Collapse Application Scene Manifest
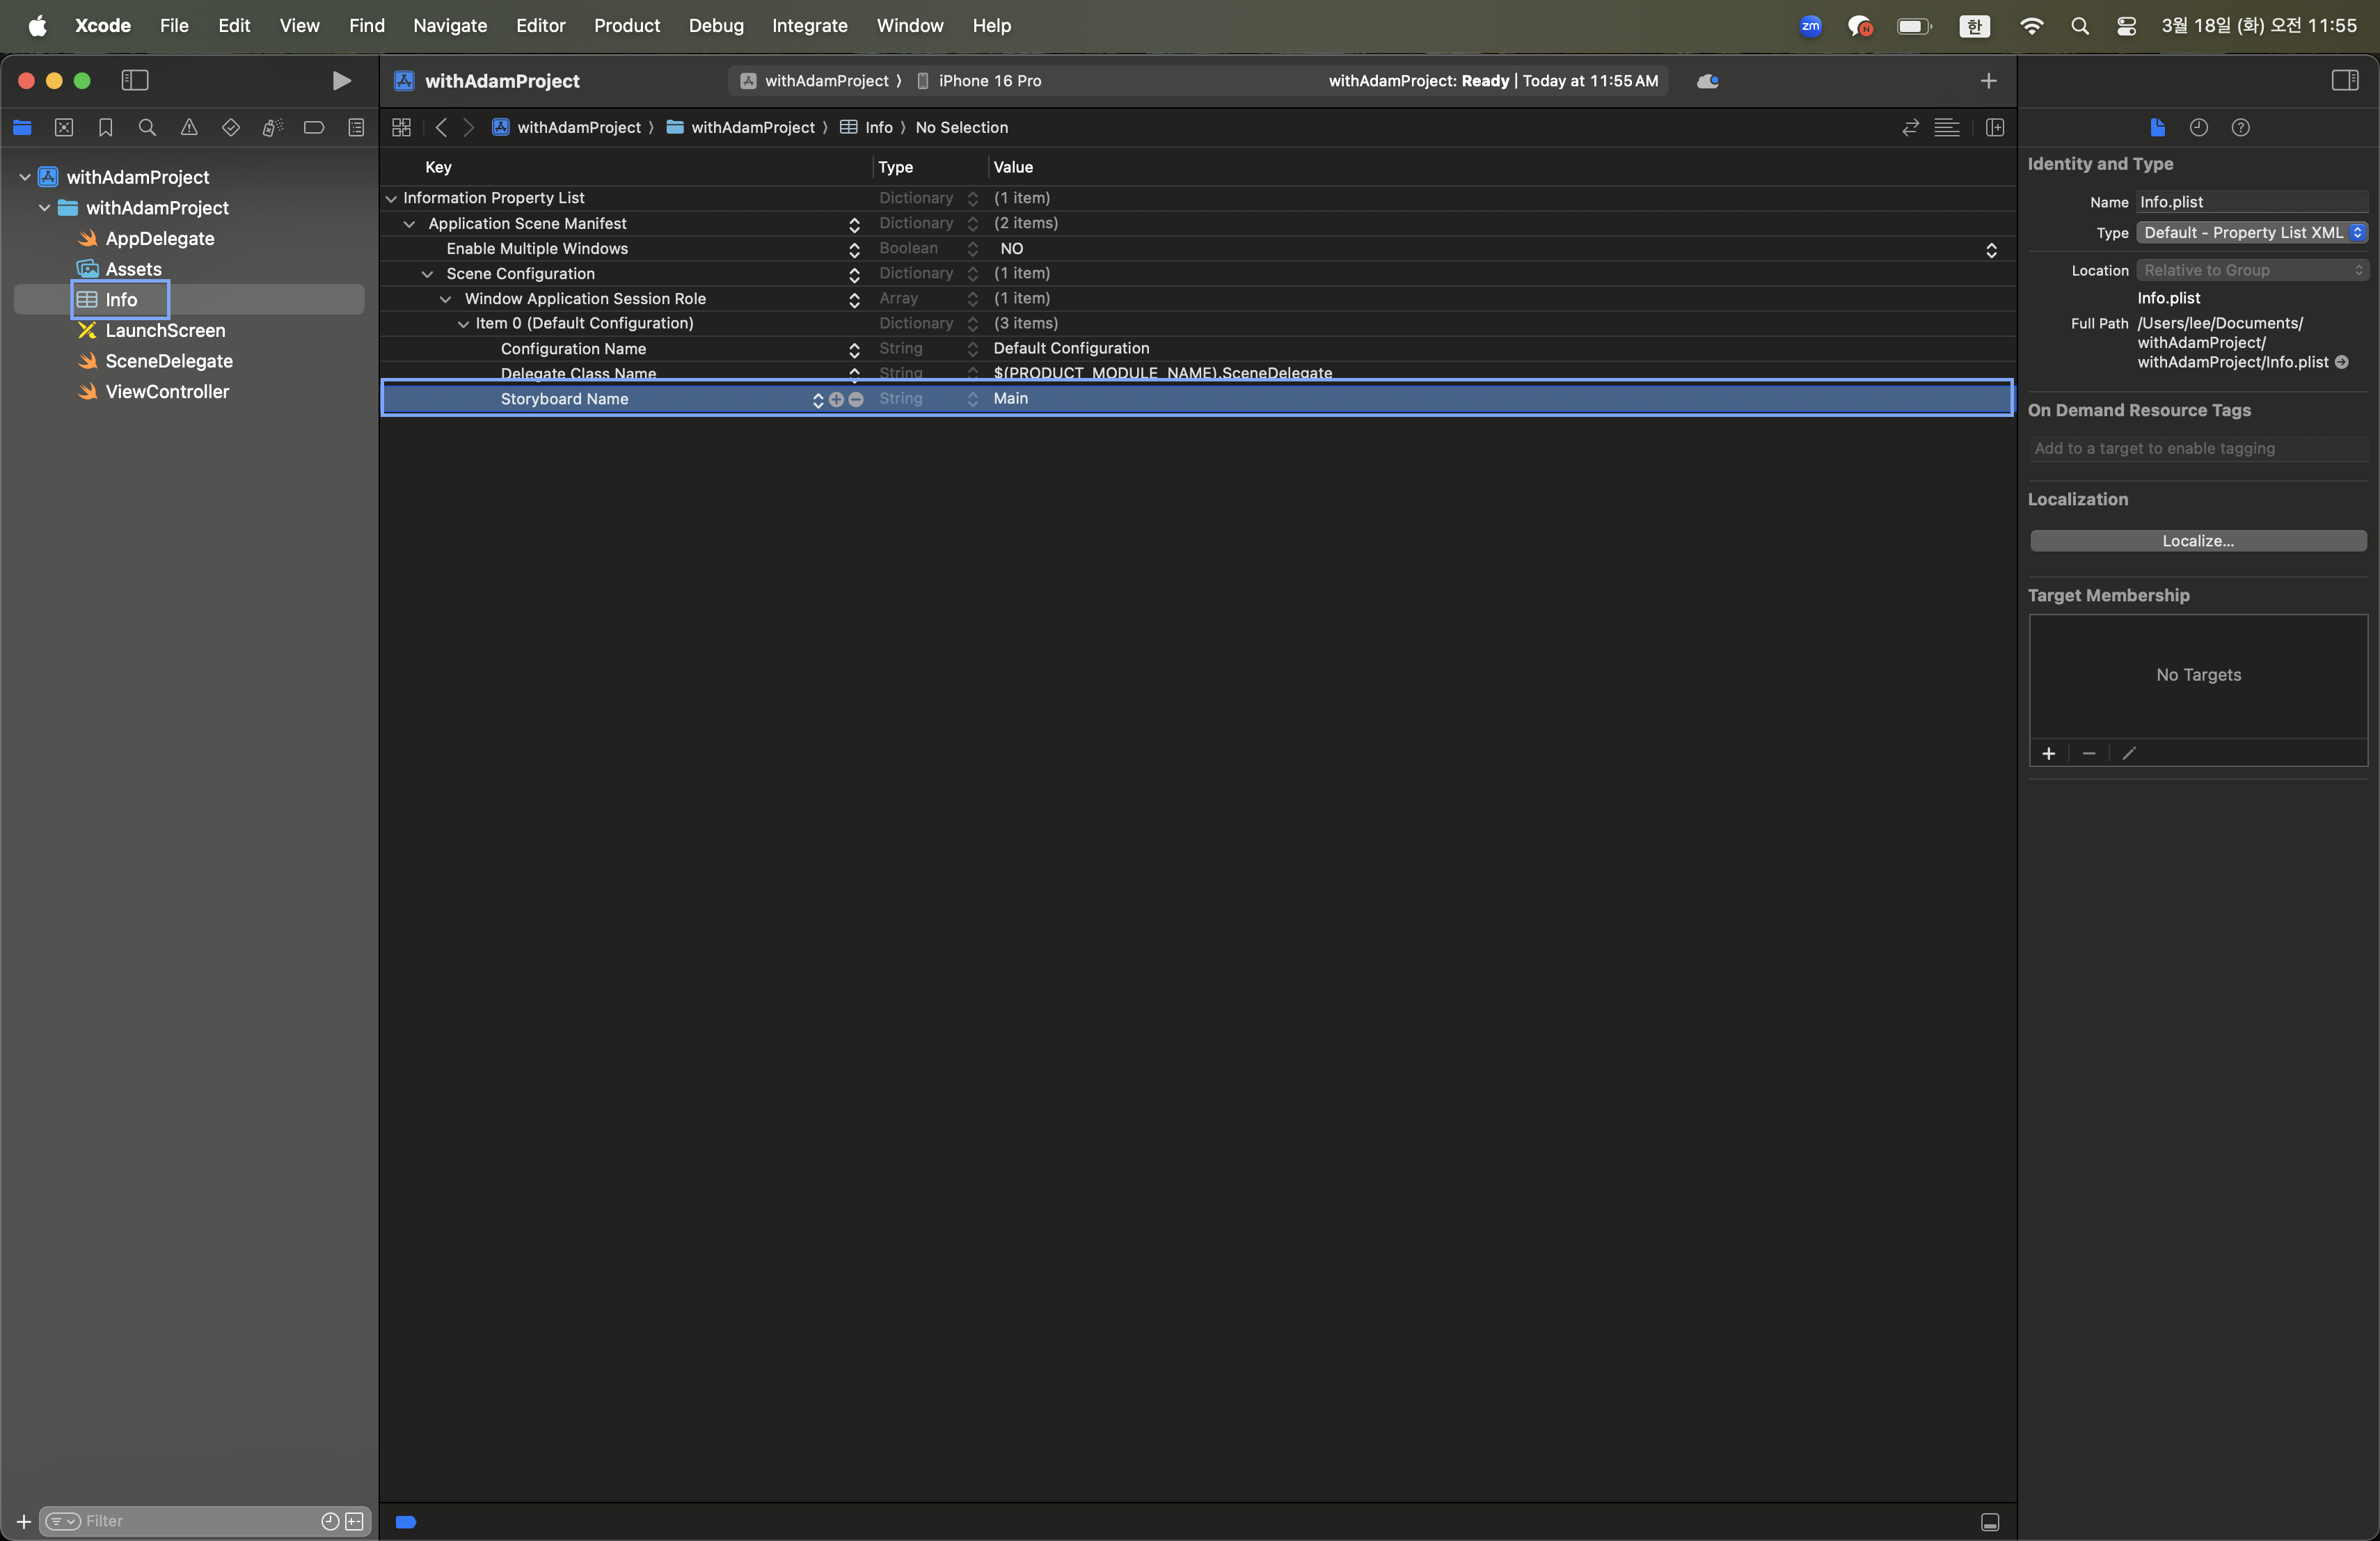Image resolution: width=2380 pixels, height=1541 pixels. point(409,224)
